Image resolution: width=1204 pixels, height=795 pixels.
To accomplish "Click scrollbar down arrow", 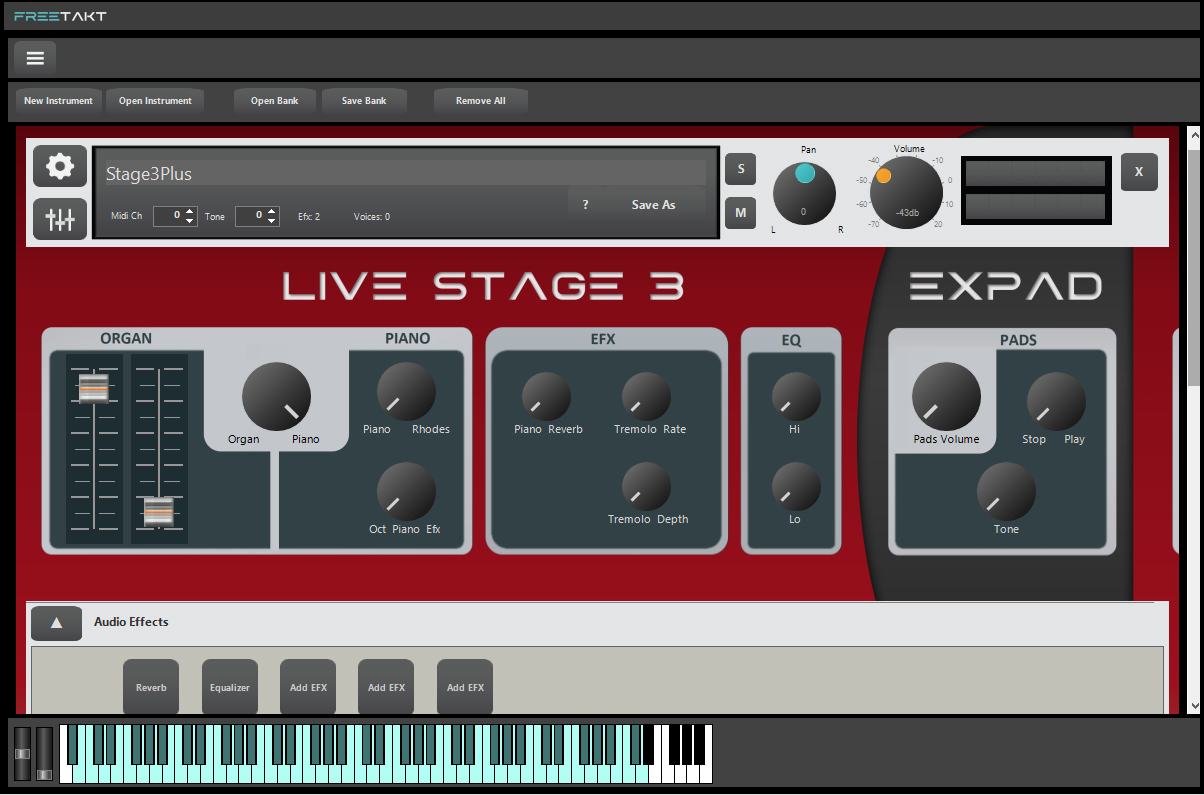I will 1193,705.
